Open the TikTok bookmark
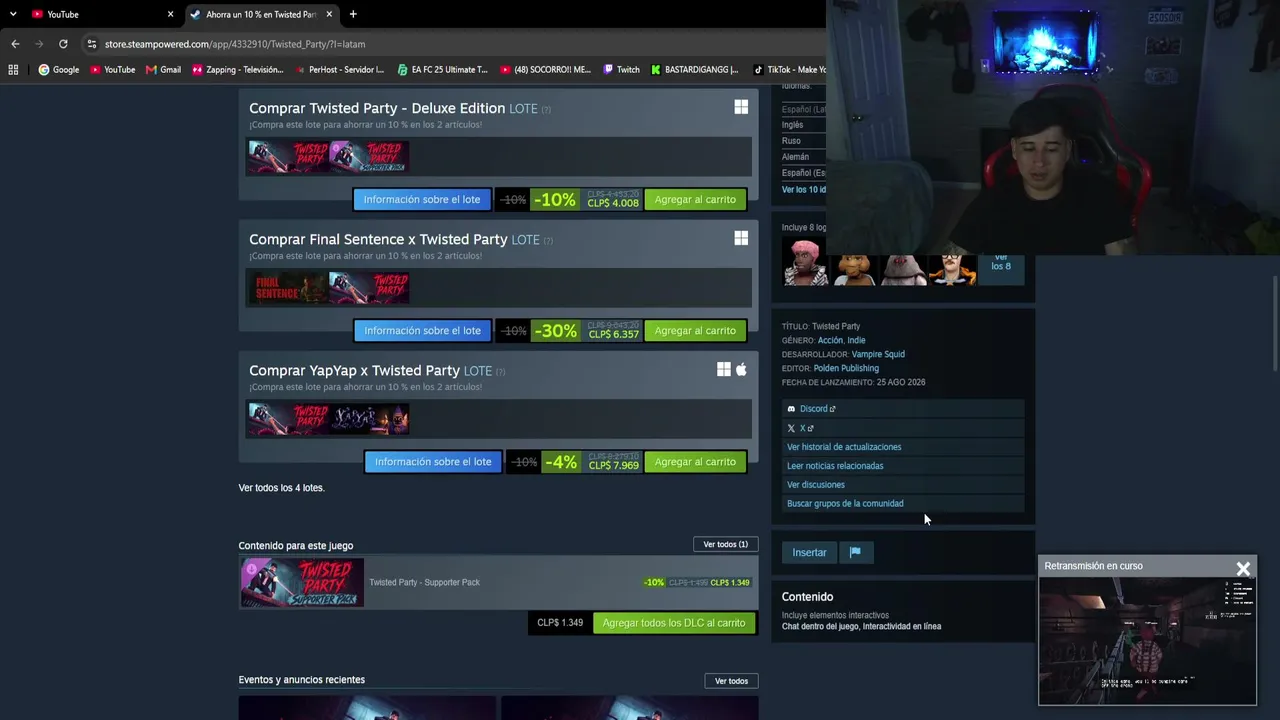Image resolution: width=1280 pixels, height=720 pixels. click(x=789, y=70)
